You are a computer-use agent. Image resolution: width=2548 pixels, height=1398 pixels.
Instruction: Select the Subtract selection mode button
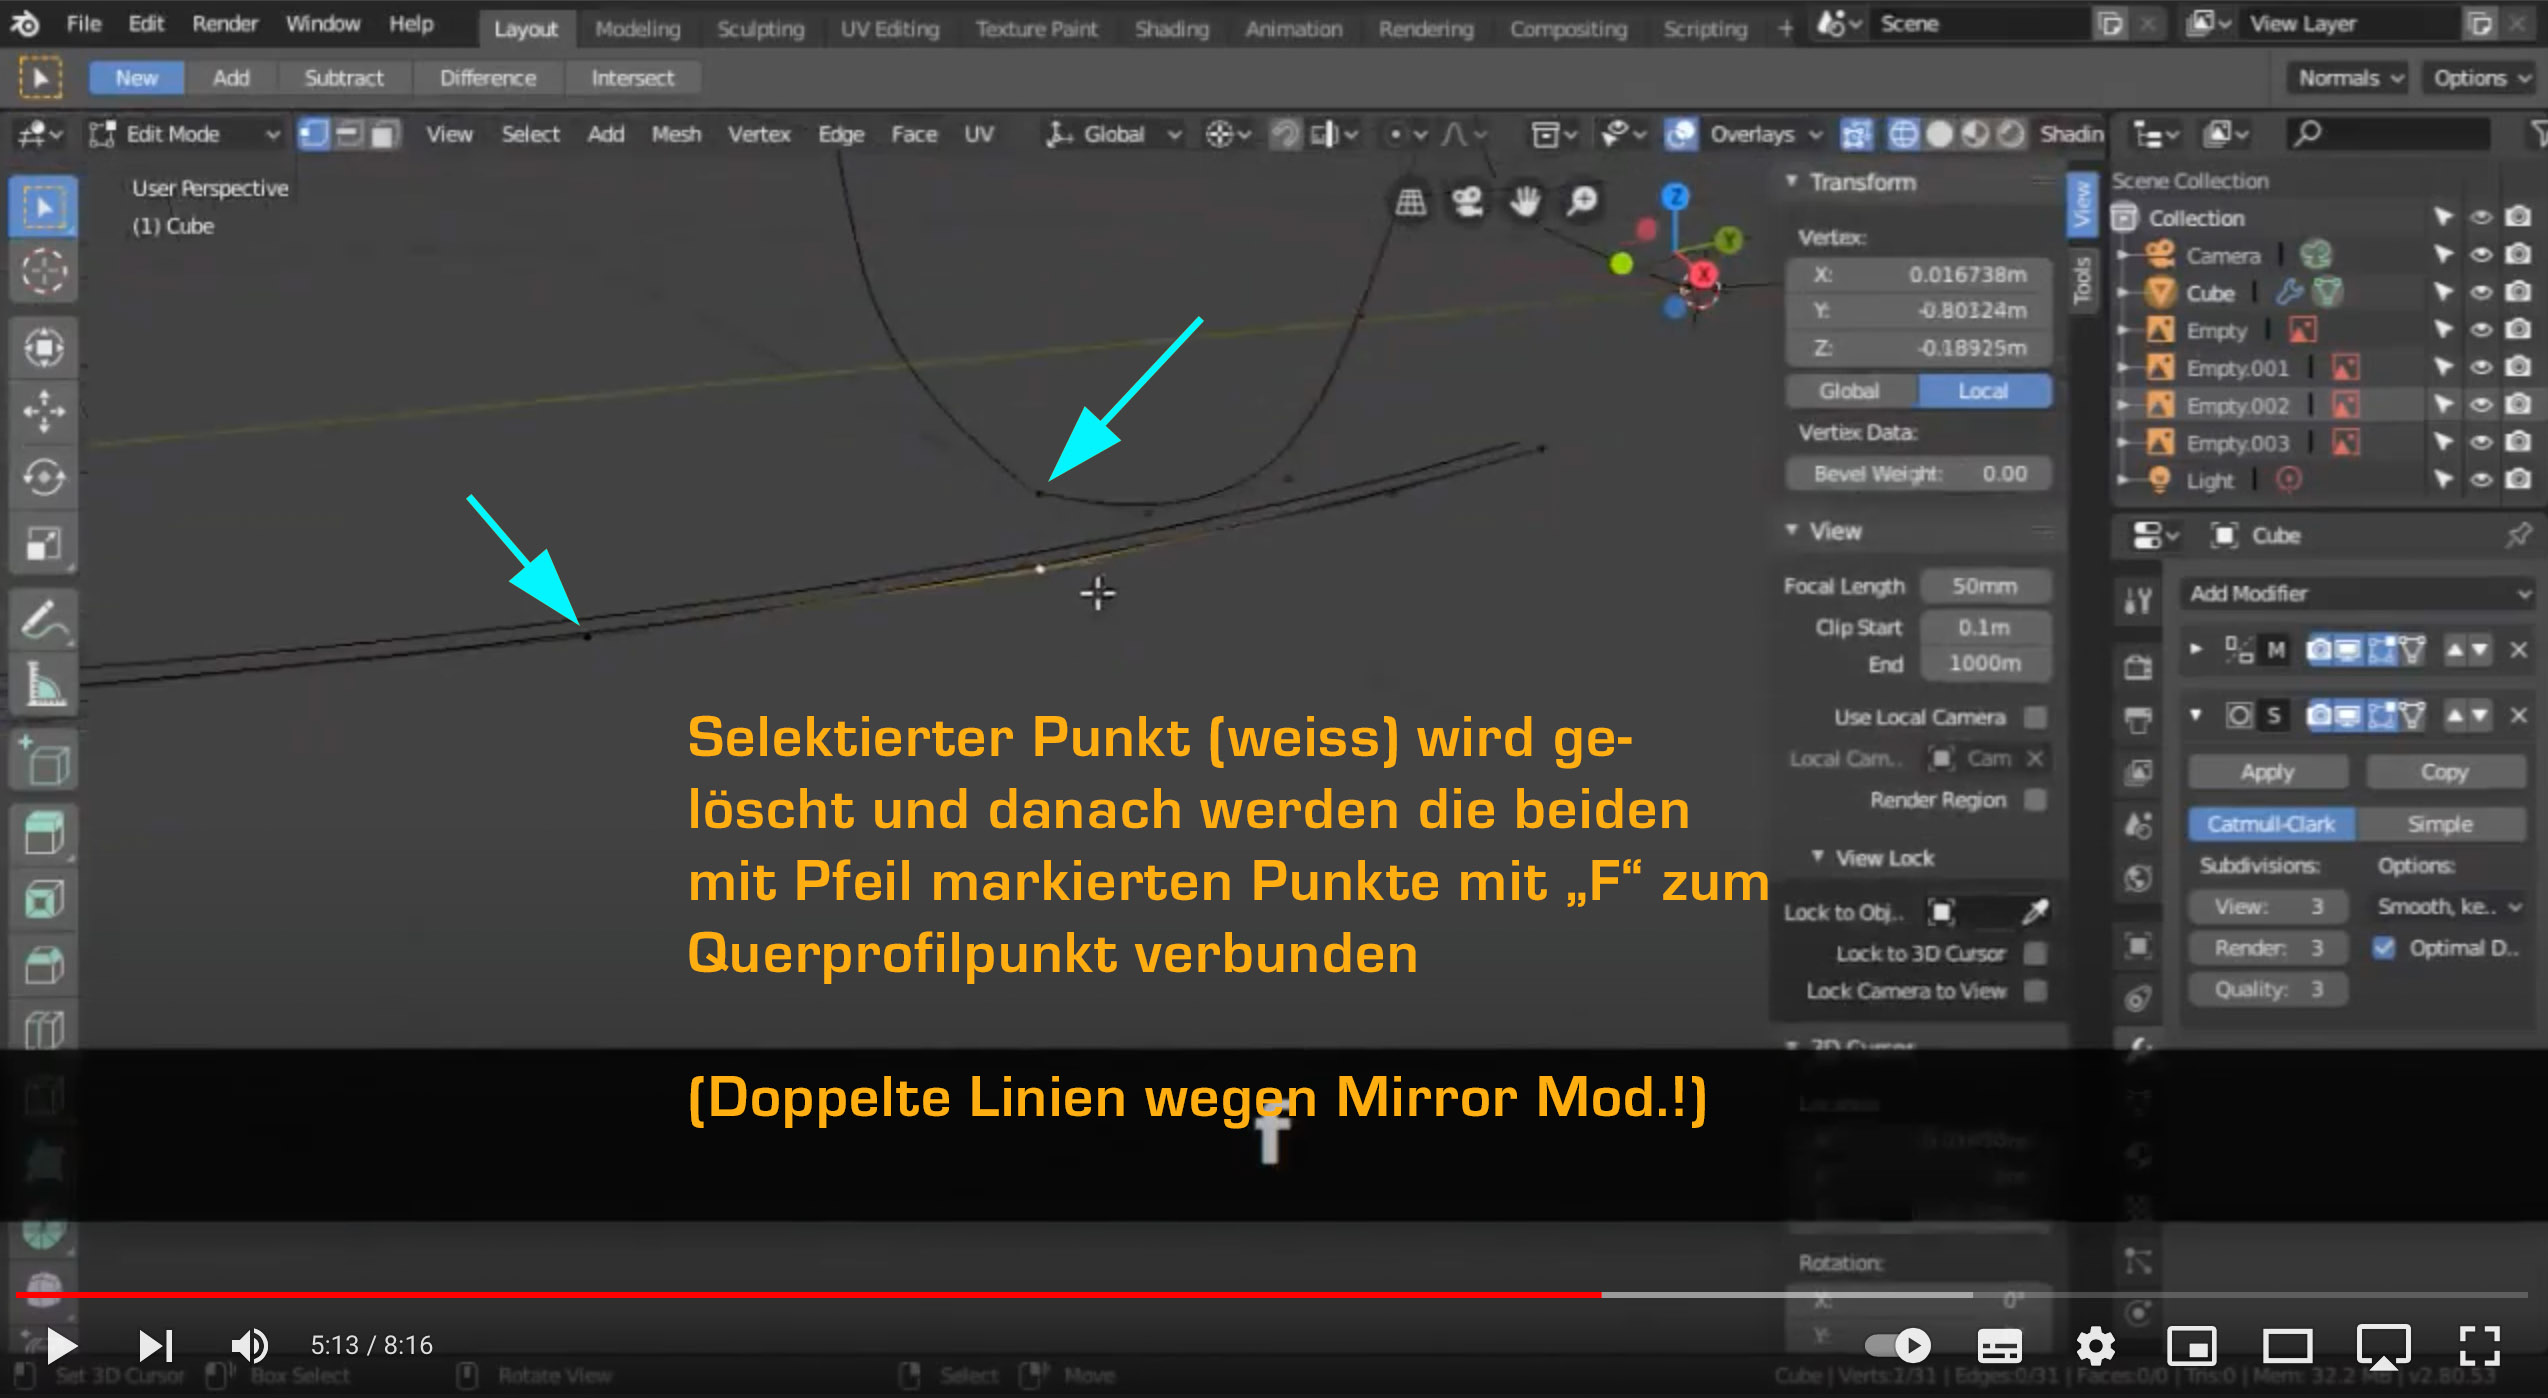point(343,78)
